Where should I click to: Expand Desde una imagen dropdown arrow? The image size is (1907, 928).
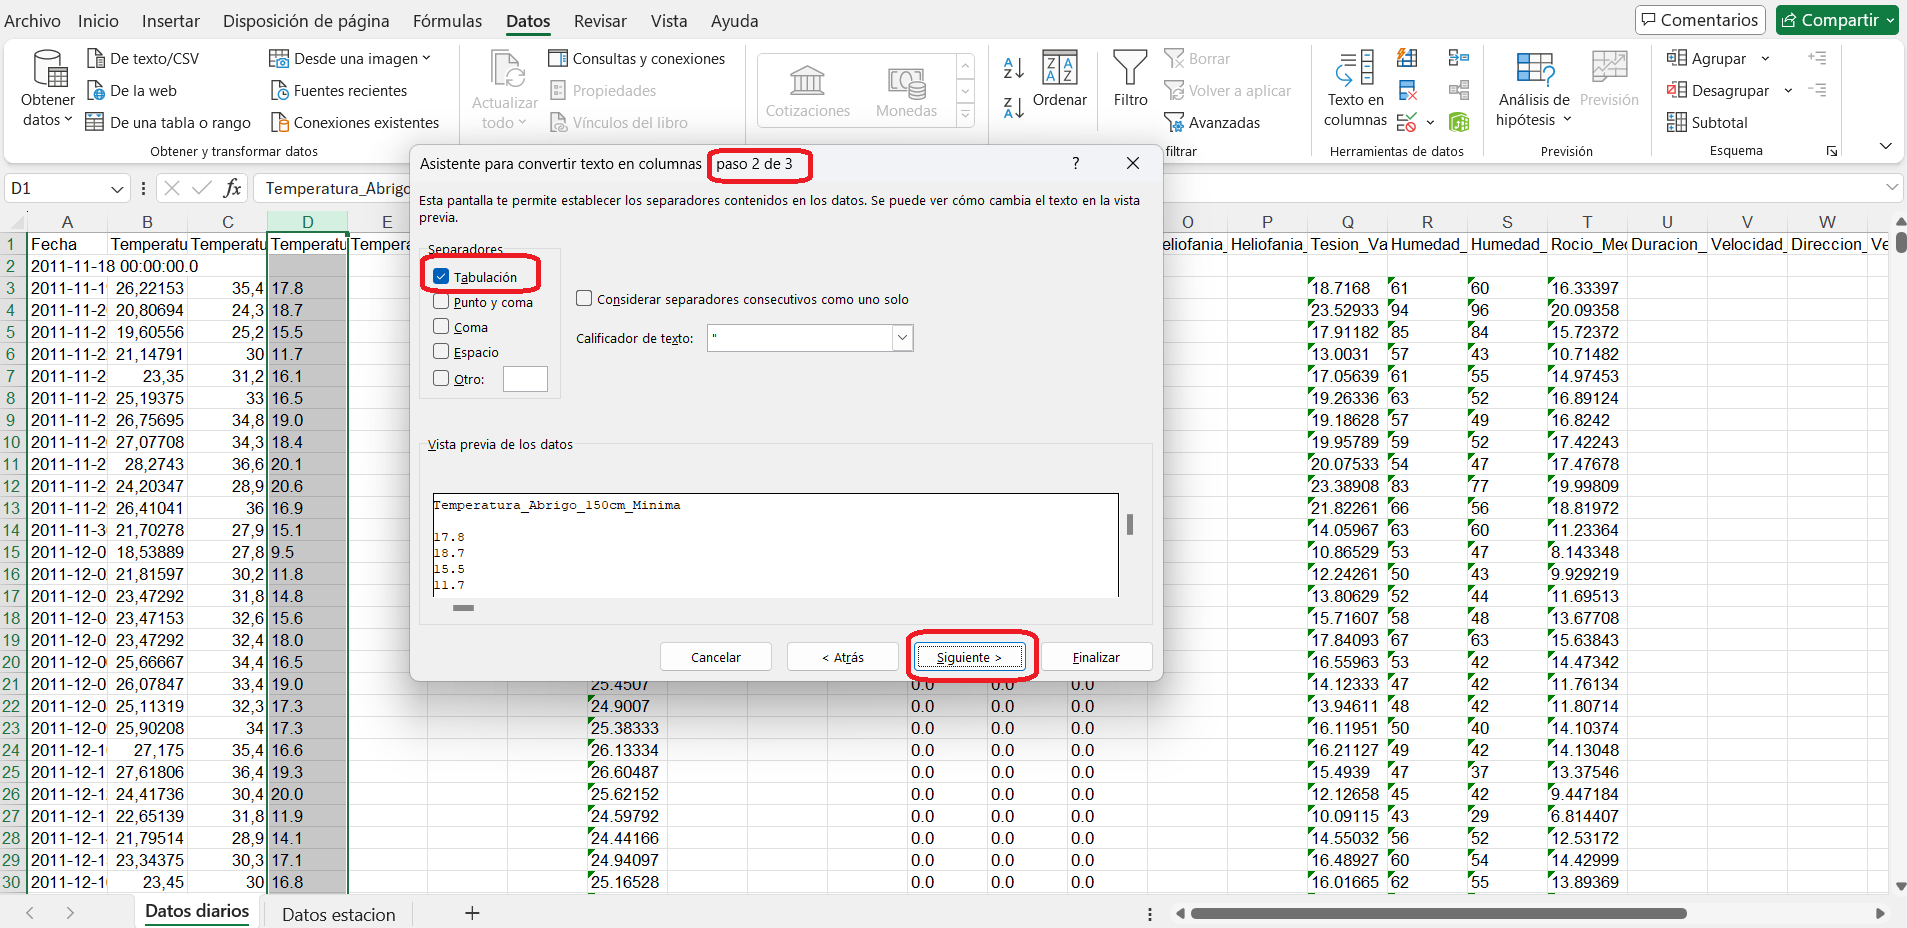coord(427,58)
